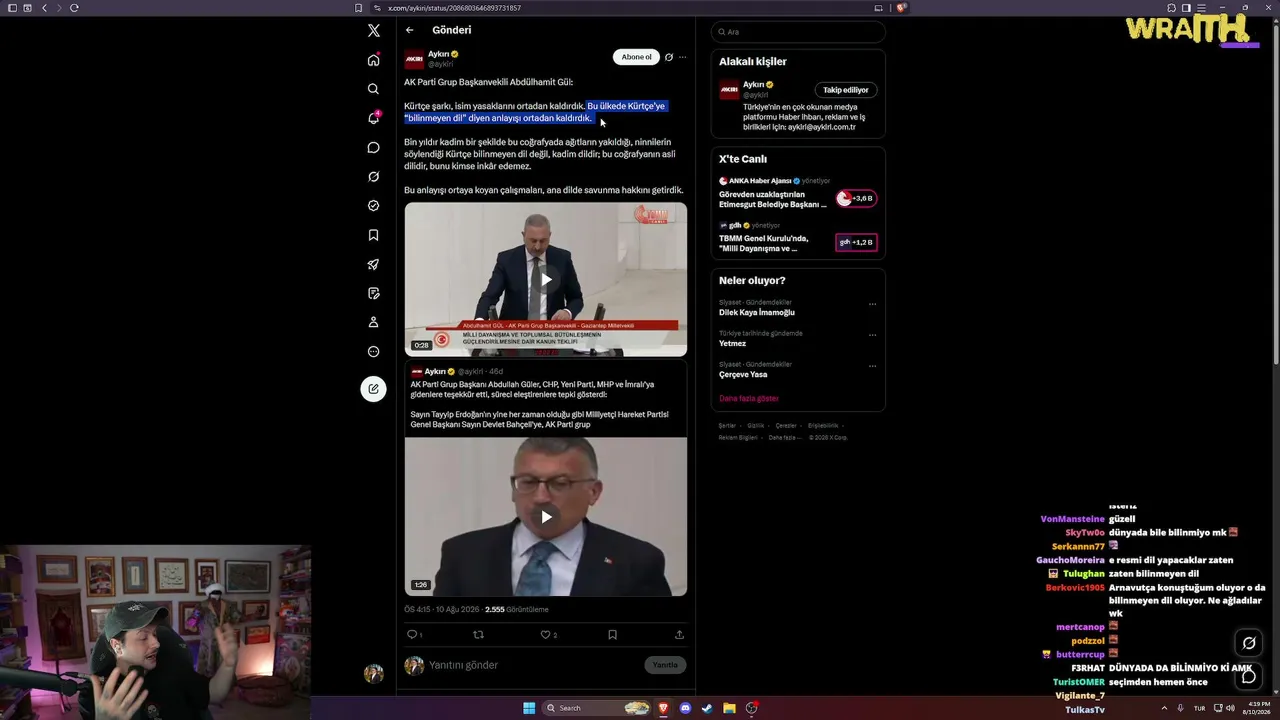
Task: Go to the Home feed icon
Action: click(x=373, y=60)
